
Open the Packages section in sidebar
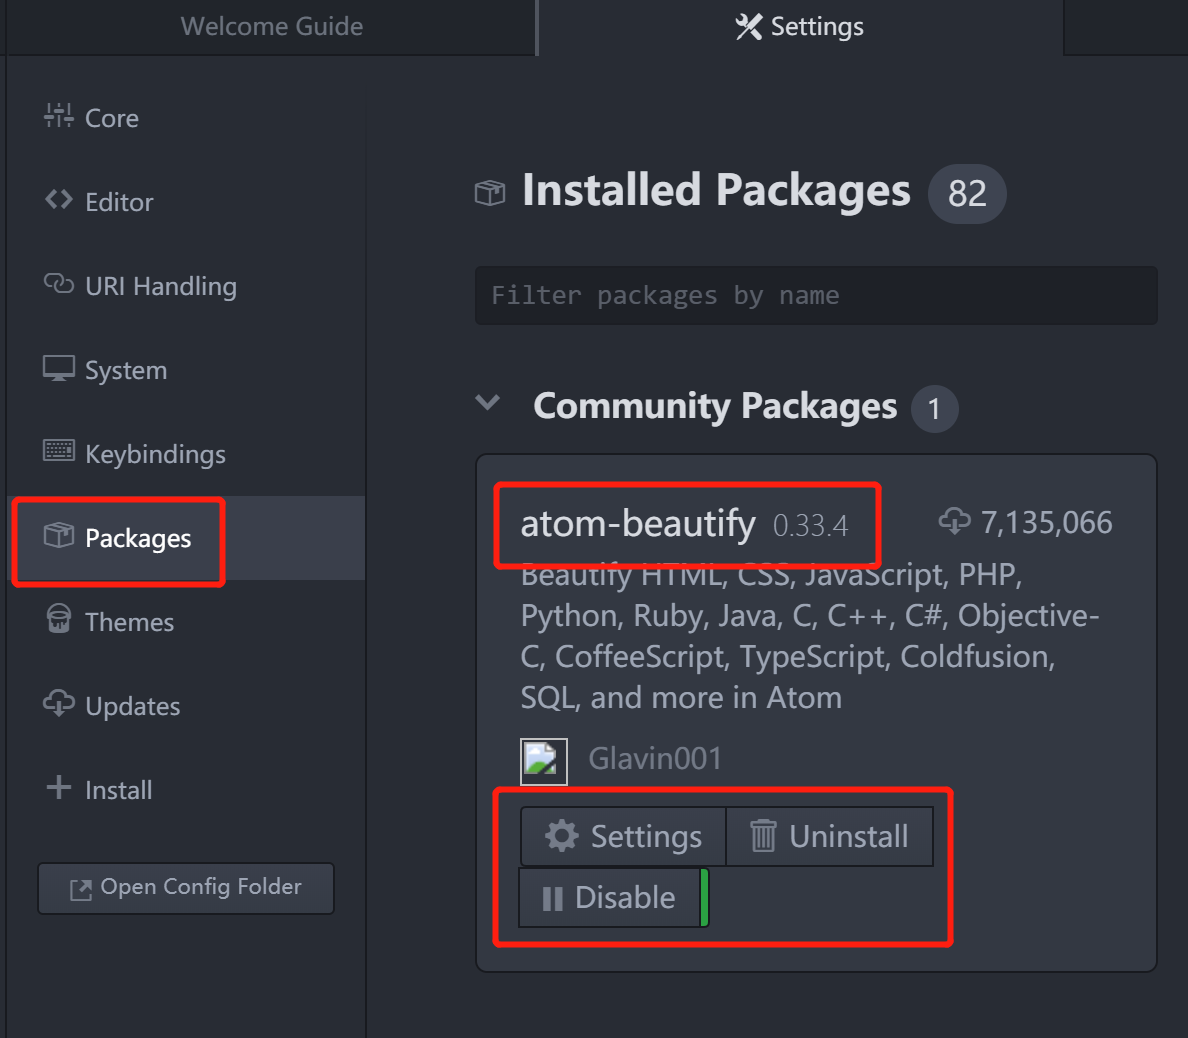click(x=138, y=538)
